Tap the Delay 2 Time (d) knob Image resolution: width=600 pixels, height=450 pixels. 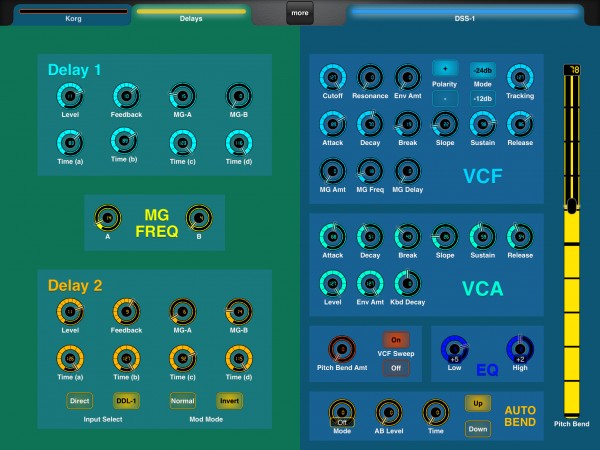point(239,359)
